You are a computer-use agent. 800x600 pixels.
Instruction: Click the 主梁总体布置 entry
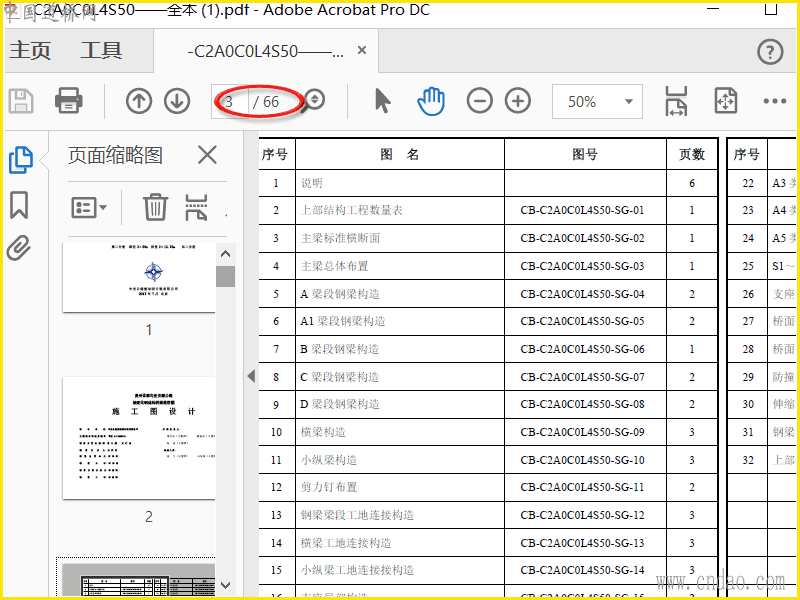[334, 266]
